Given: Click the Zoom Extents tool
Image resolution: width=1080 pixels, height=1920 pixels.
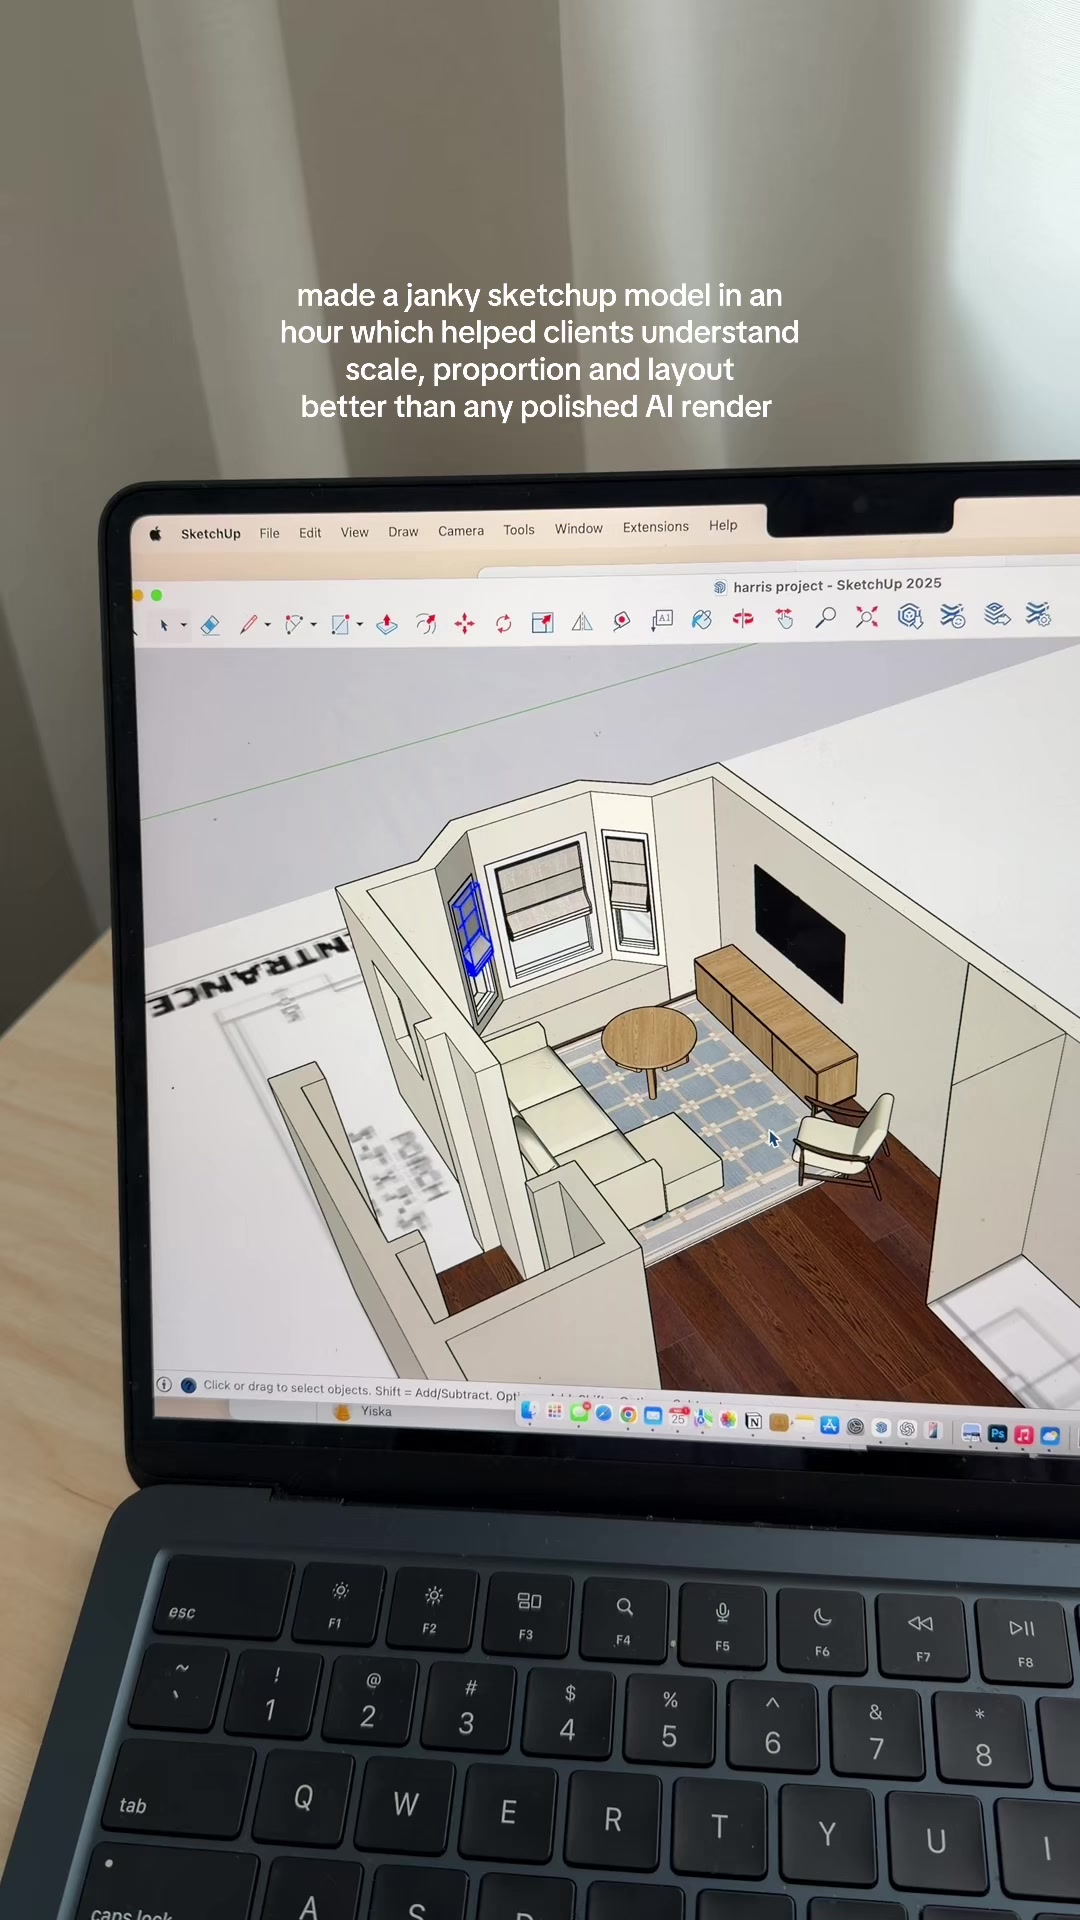Looking at the screenshot, I should pyautogui.click(x=867, y=617).
